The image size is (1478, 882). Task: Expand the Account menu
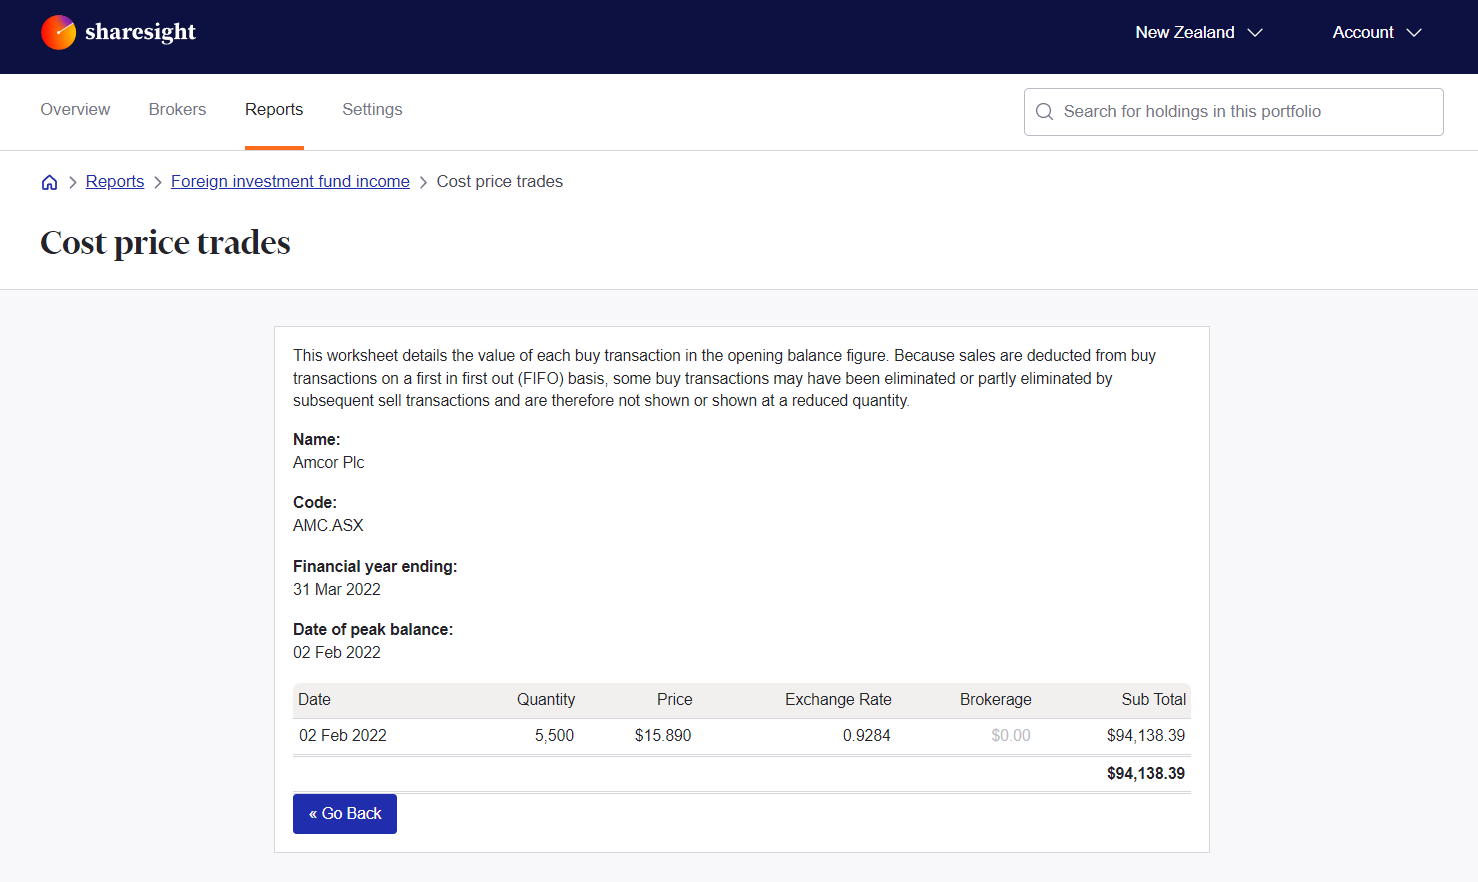click(x=1377, y=32)
